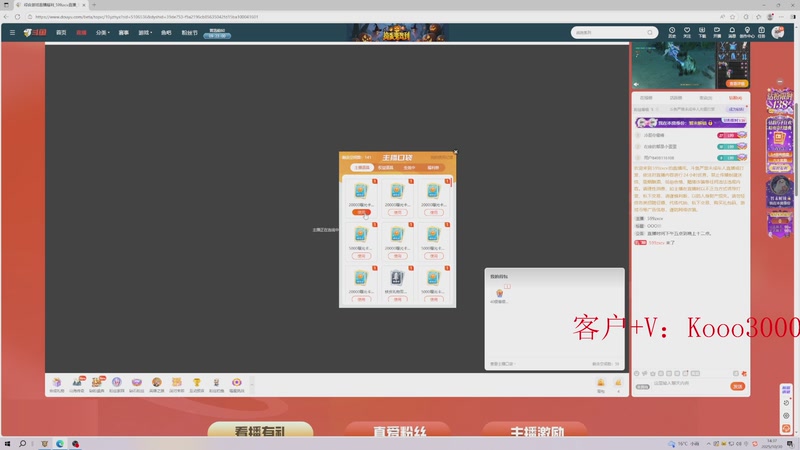
Task: Open the 赛事 nav item
Action: tap(123, 32)
